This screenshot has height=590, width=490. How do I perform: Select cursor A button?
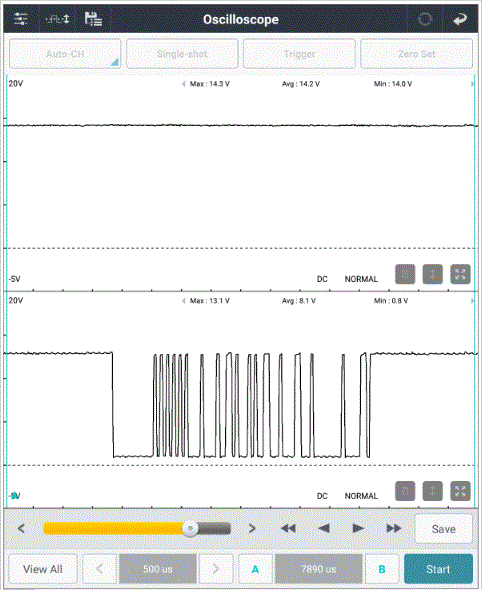255,569
